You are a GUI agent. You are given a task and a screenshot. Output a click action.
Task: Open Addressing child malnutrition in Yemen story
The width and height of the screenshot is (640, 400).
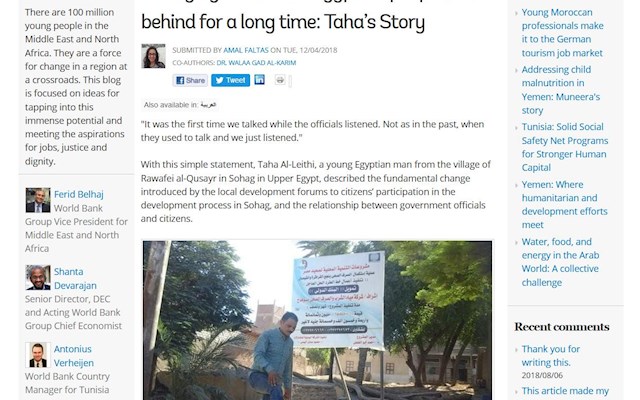click(x=560, y=90)
